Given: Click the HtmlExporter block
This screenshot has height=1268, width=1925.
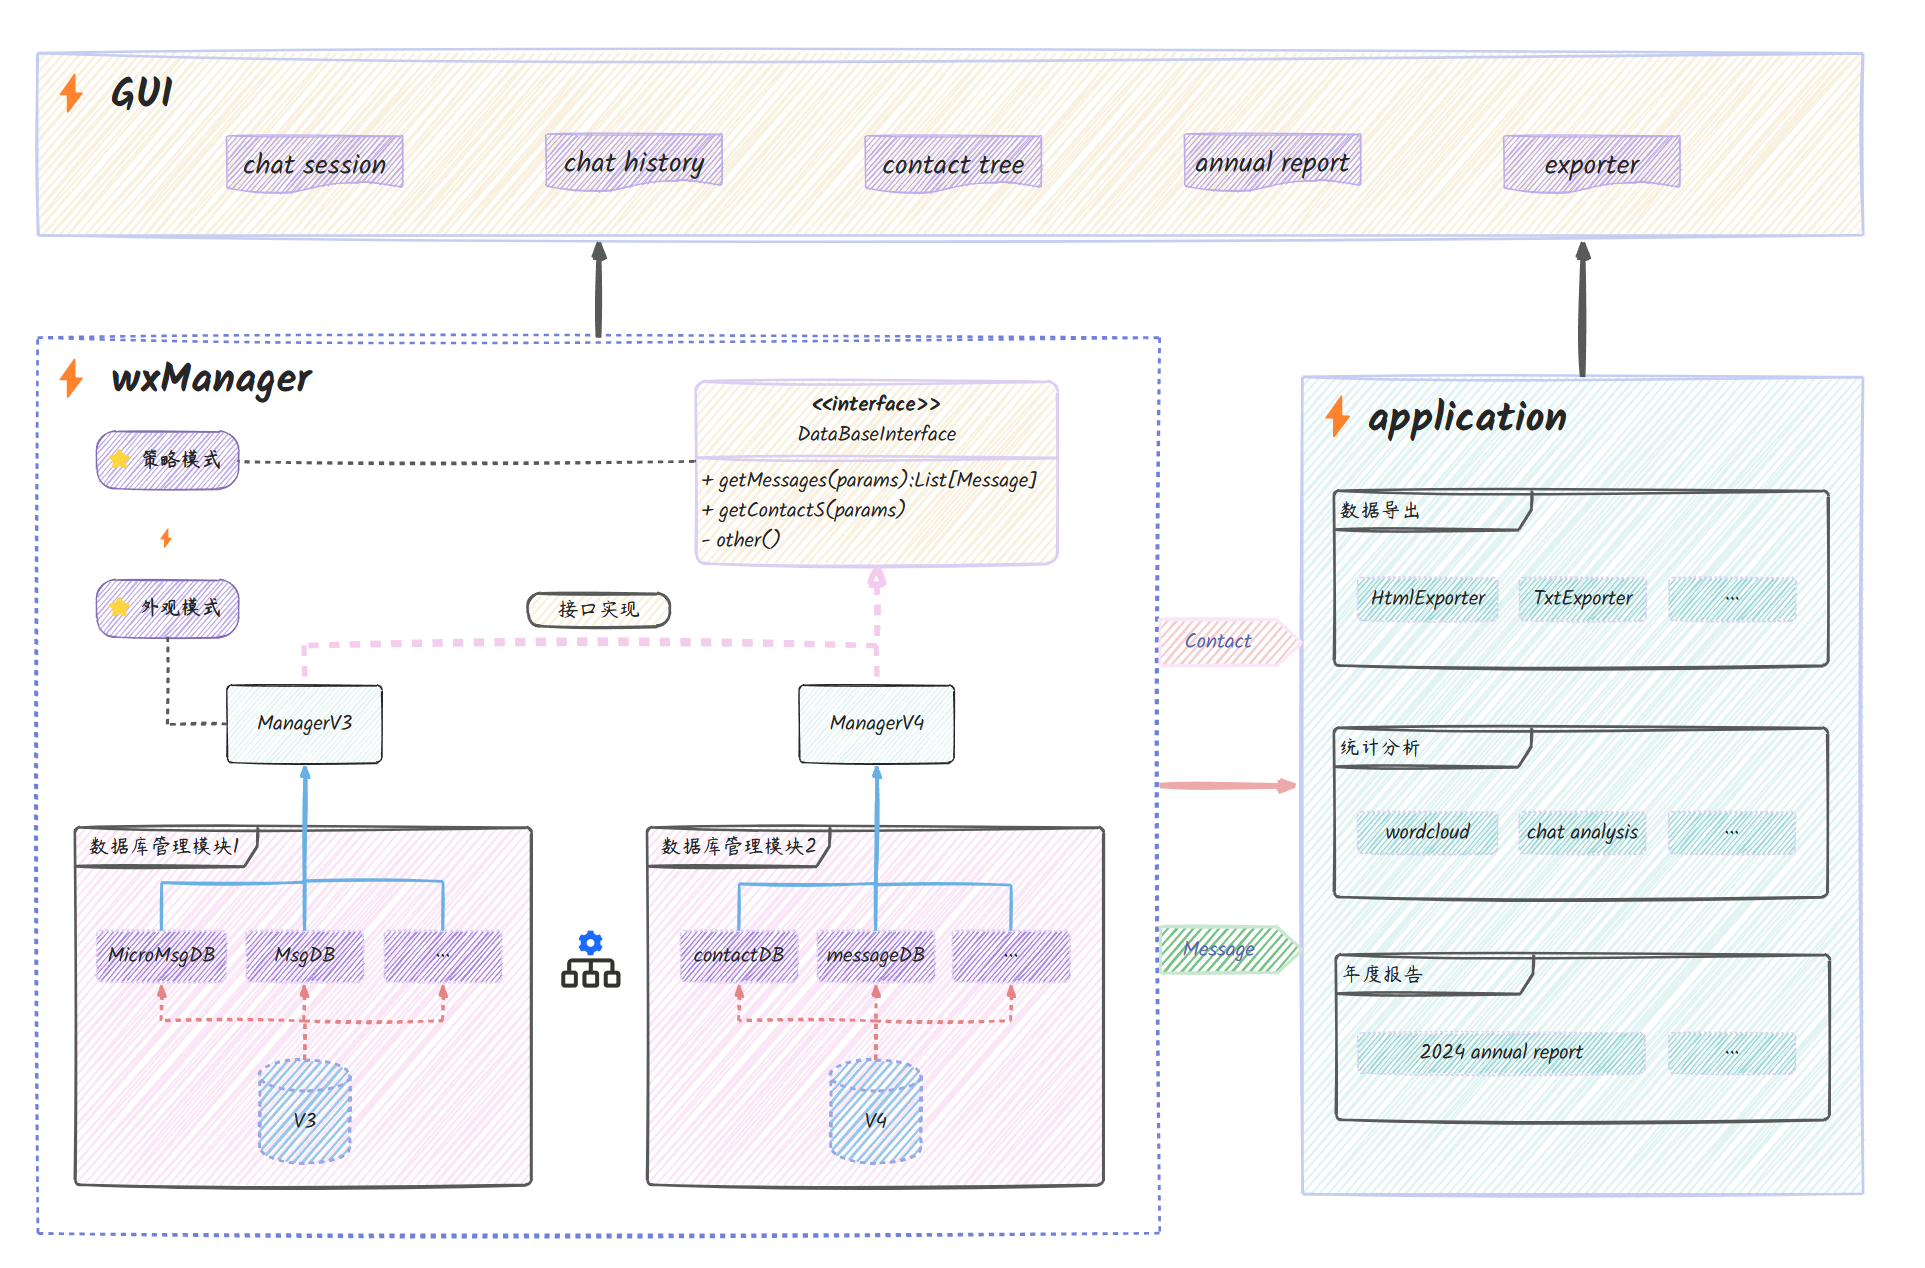Looking at the screenshot, I should pyautogui.click(x=1427, y=598).
